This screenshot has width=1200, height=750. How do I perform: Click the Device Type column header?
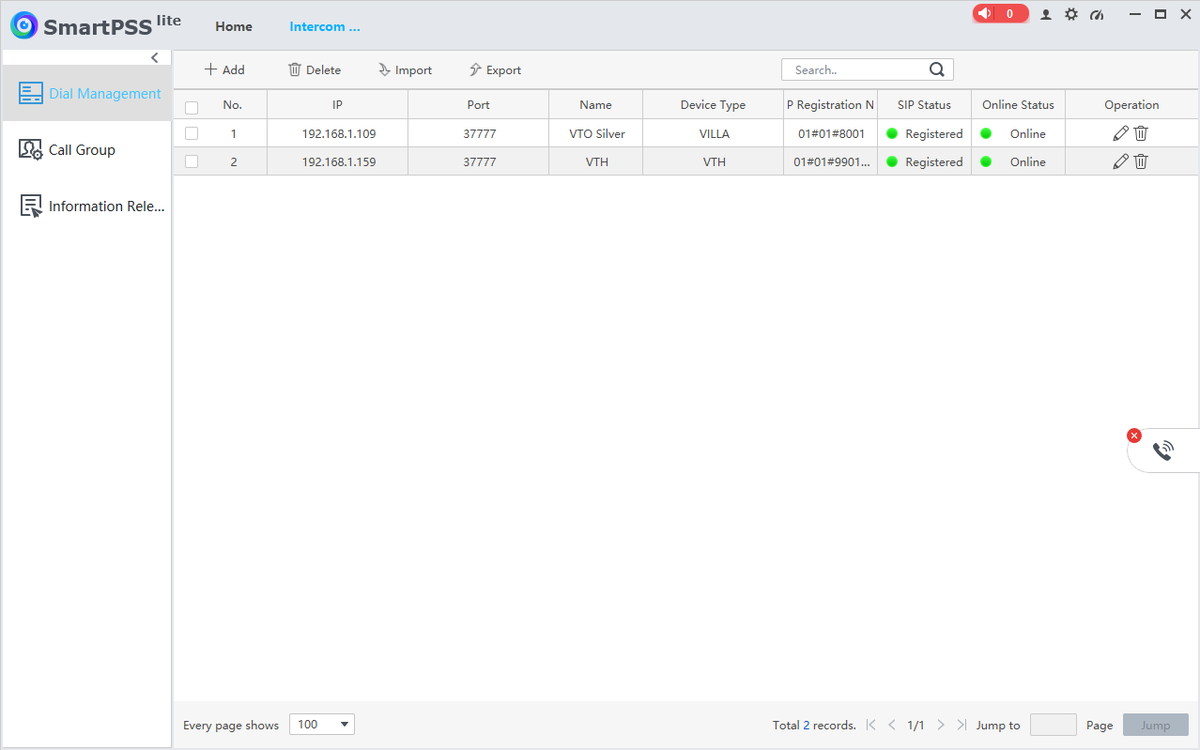pyautogui.click(x=713, y=105)
